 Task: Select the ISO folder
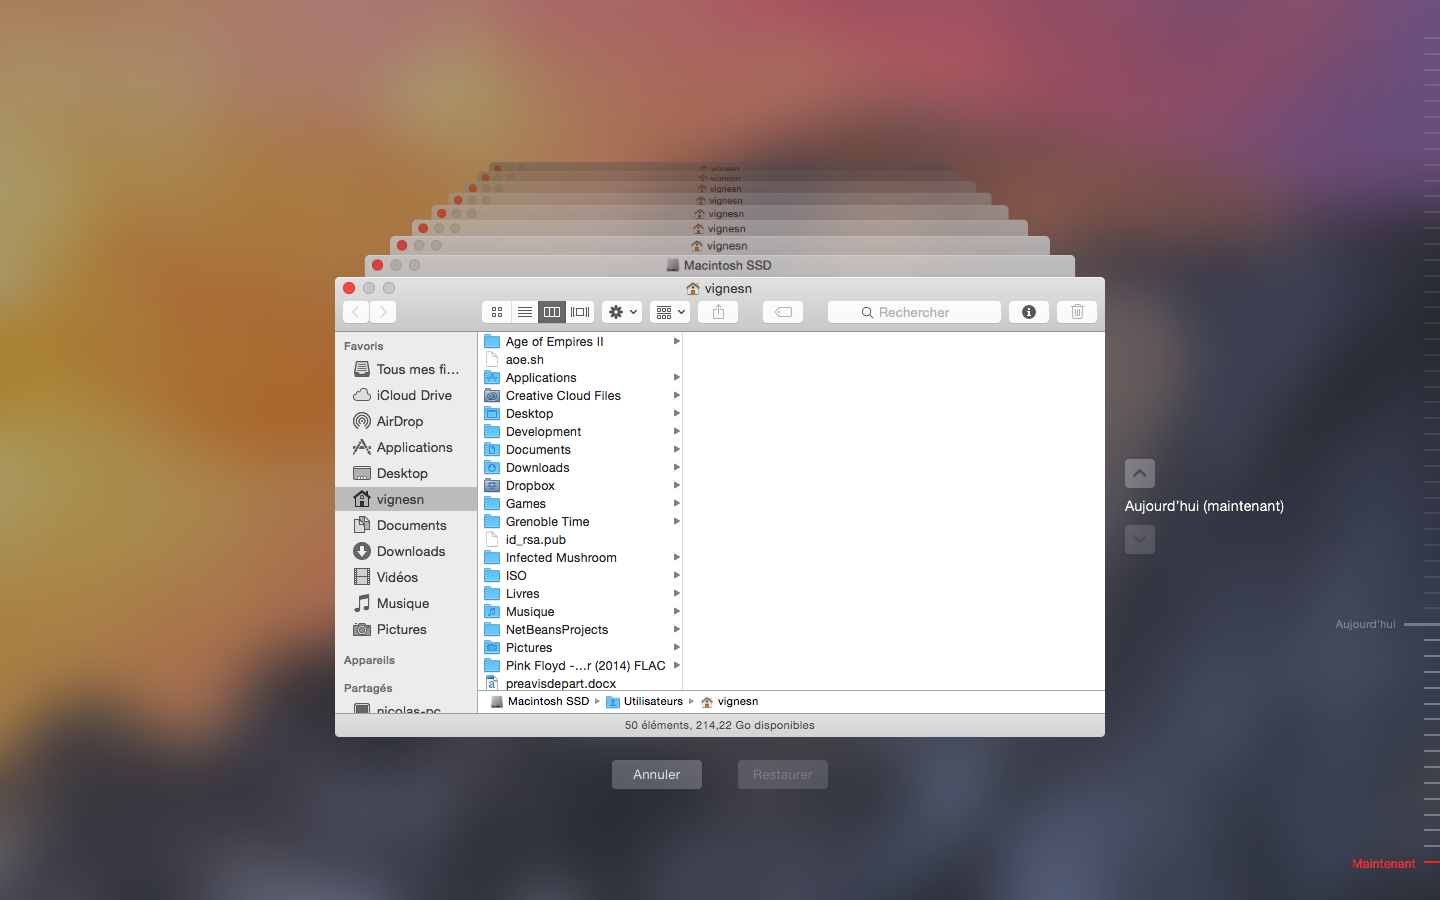(581, 575)
